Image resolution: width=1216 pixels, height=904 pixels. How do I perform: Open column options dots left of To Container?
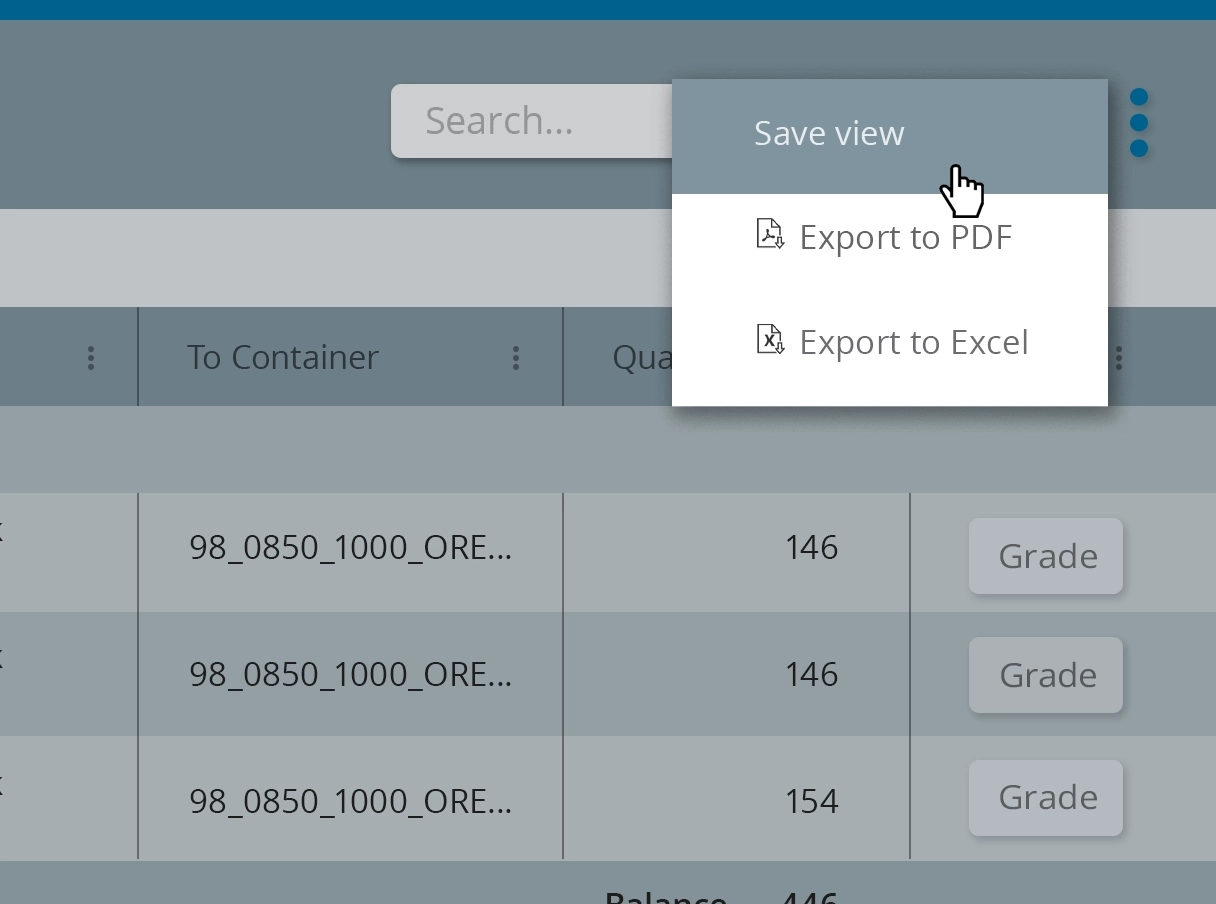tap(91, 358)
